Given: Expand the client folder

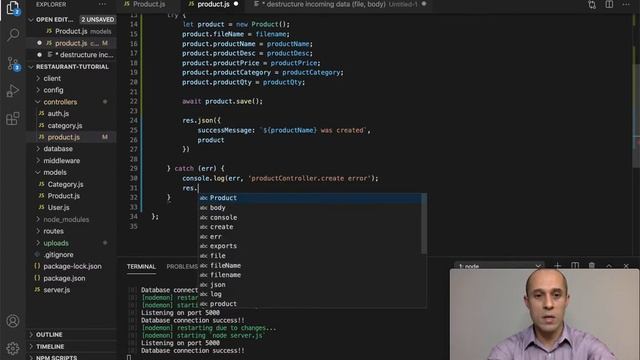Looking at the screenshot, I should (x=52, y=78).
